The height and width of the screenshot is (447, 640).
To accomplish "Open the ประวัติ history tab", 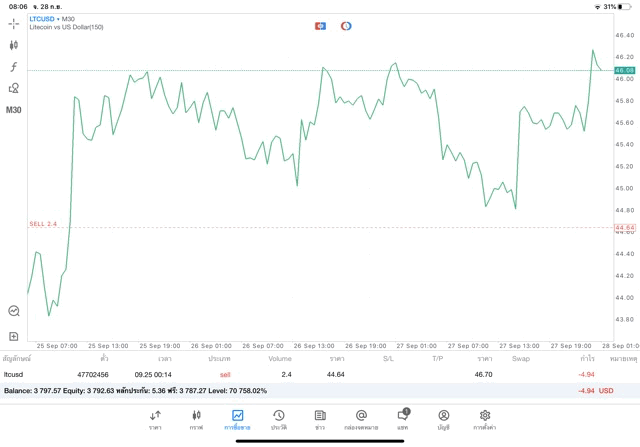I will [278, 419].
